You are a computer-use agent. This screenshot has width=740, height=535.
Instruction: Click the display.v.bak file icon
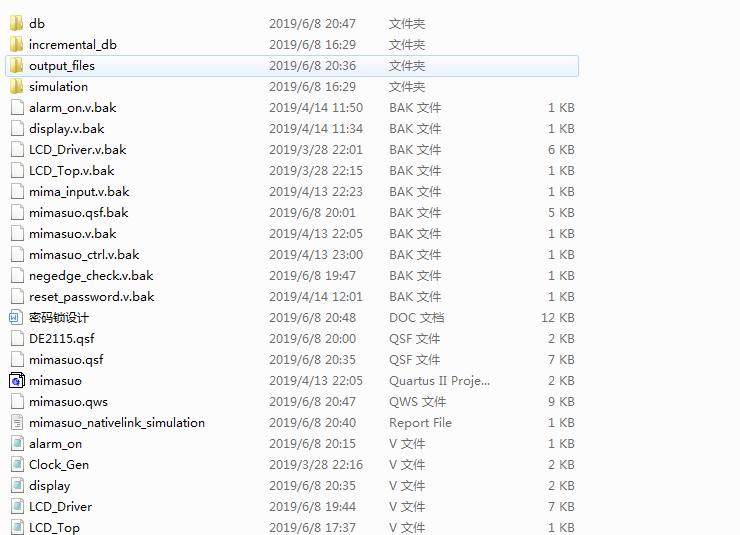click(x=17, y=128)
